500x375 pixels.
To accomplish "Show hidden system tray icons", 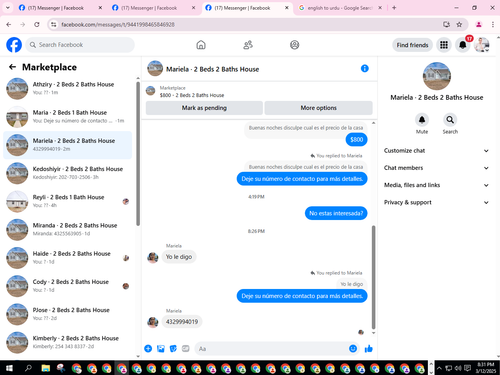I will point(439,368).
